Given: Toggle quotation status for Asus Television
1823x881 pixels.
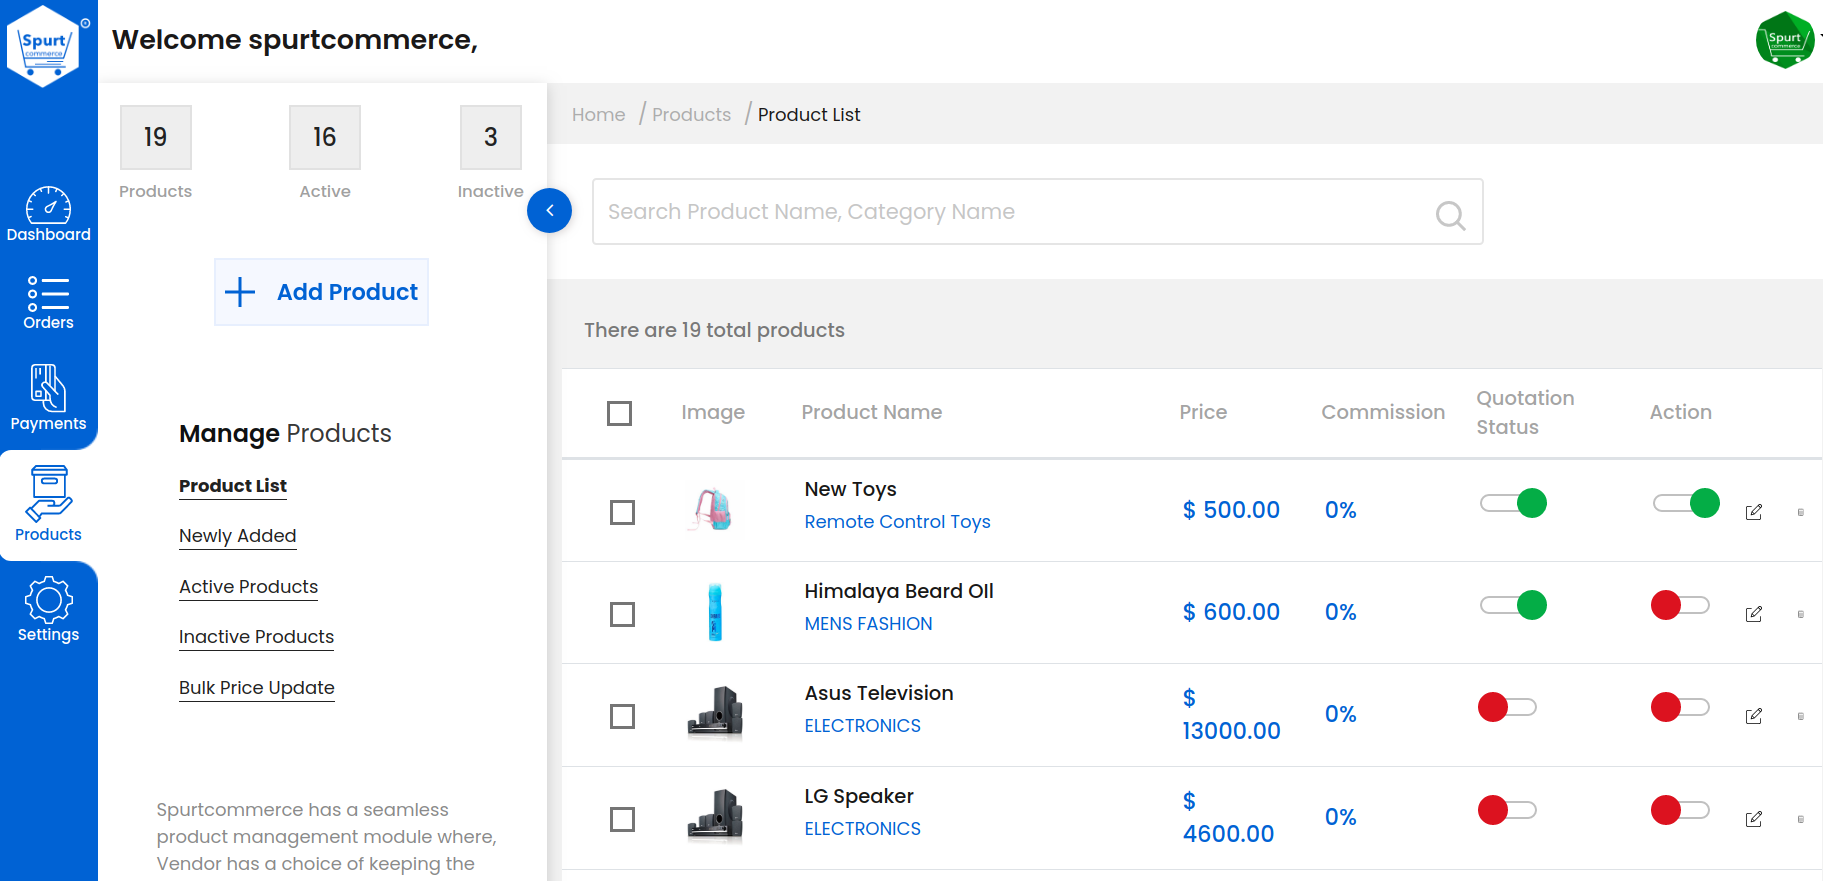Looking at the screenshot, I should tap(1507, 707).
